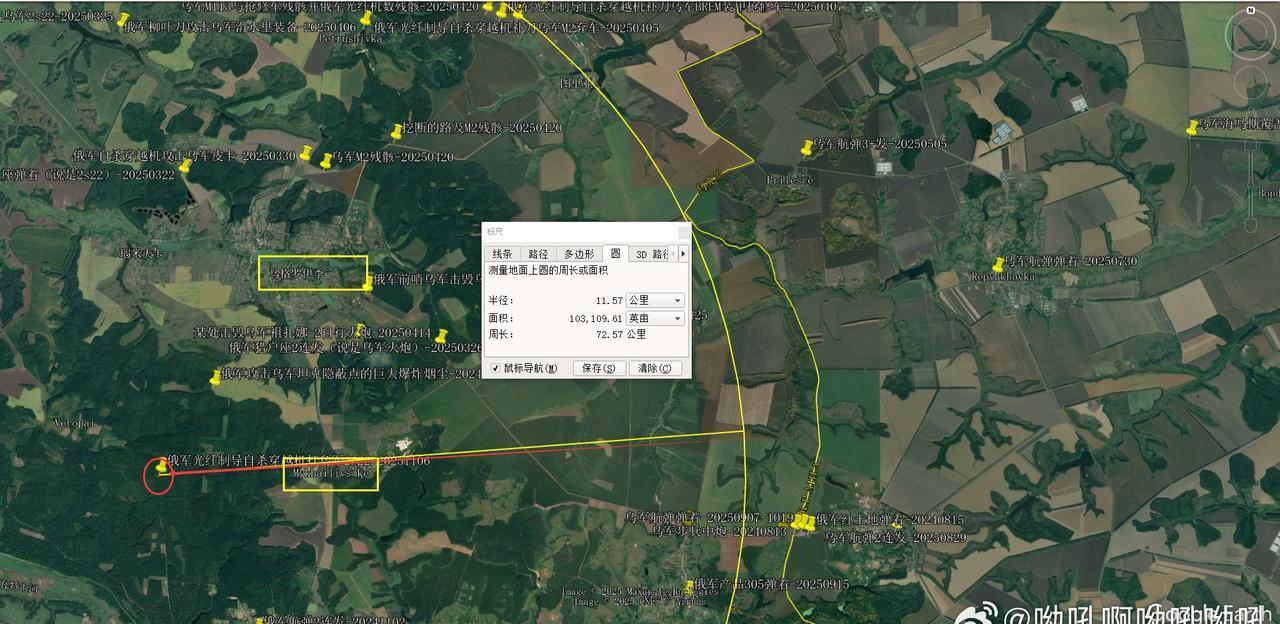The width and height of the screenshot is (1280, 624).
Task: Close the 标尺 ruler dialog
Action: coord(684,232)
